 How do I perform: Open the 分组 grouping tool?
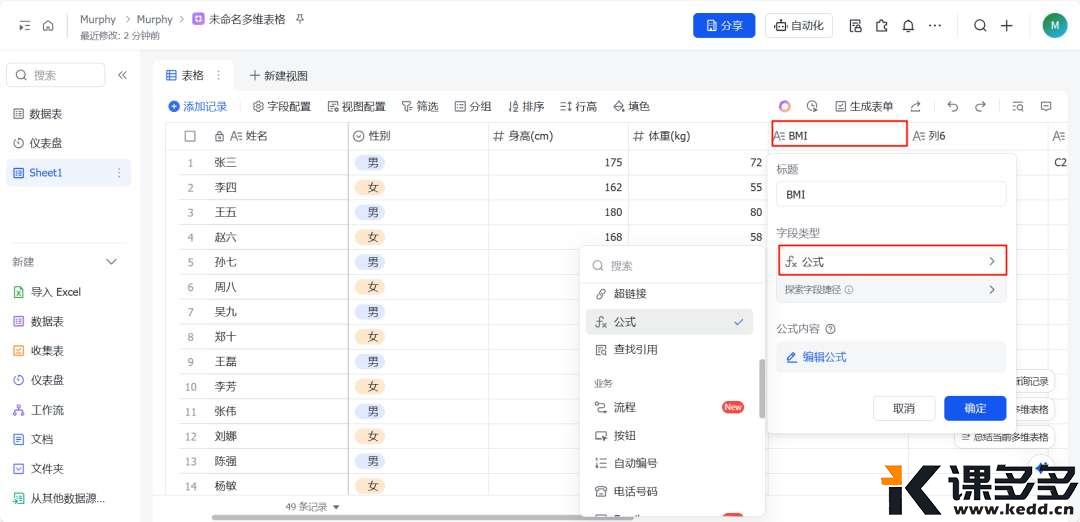pyautogui.click(x=472, y=106)
